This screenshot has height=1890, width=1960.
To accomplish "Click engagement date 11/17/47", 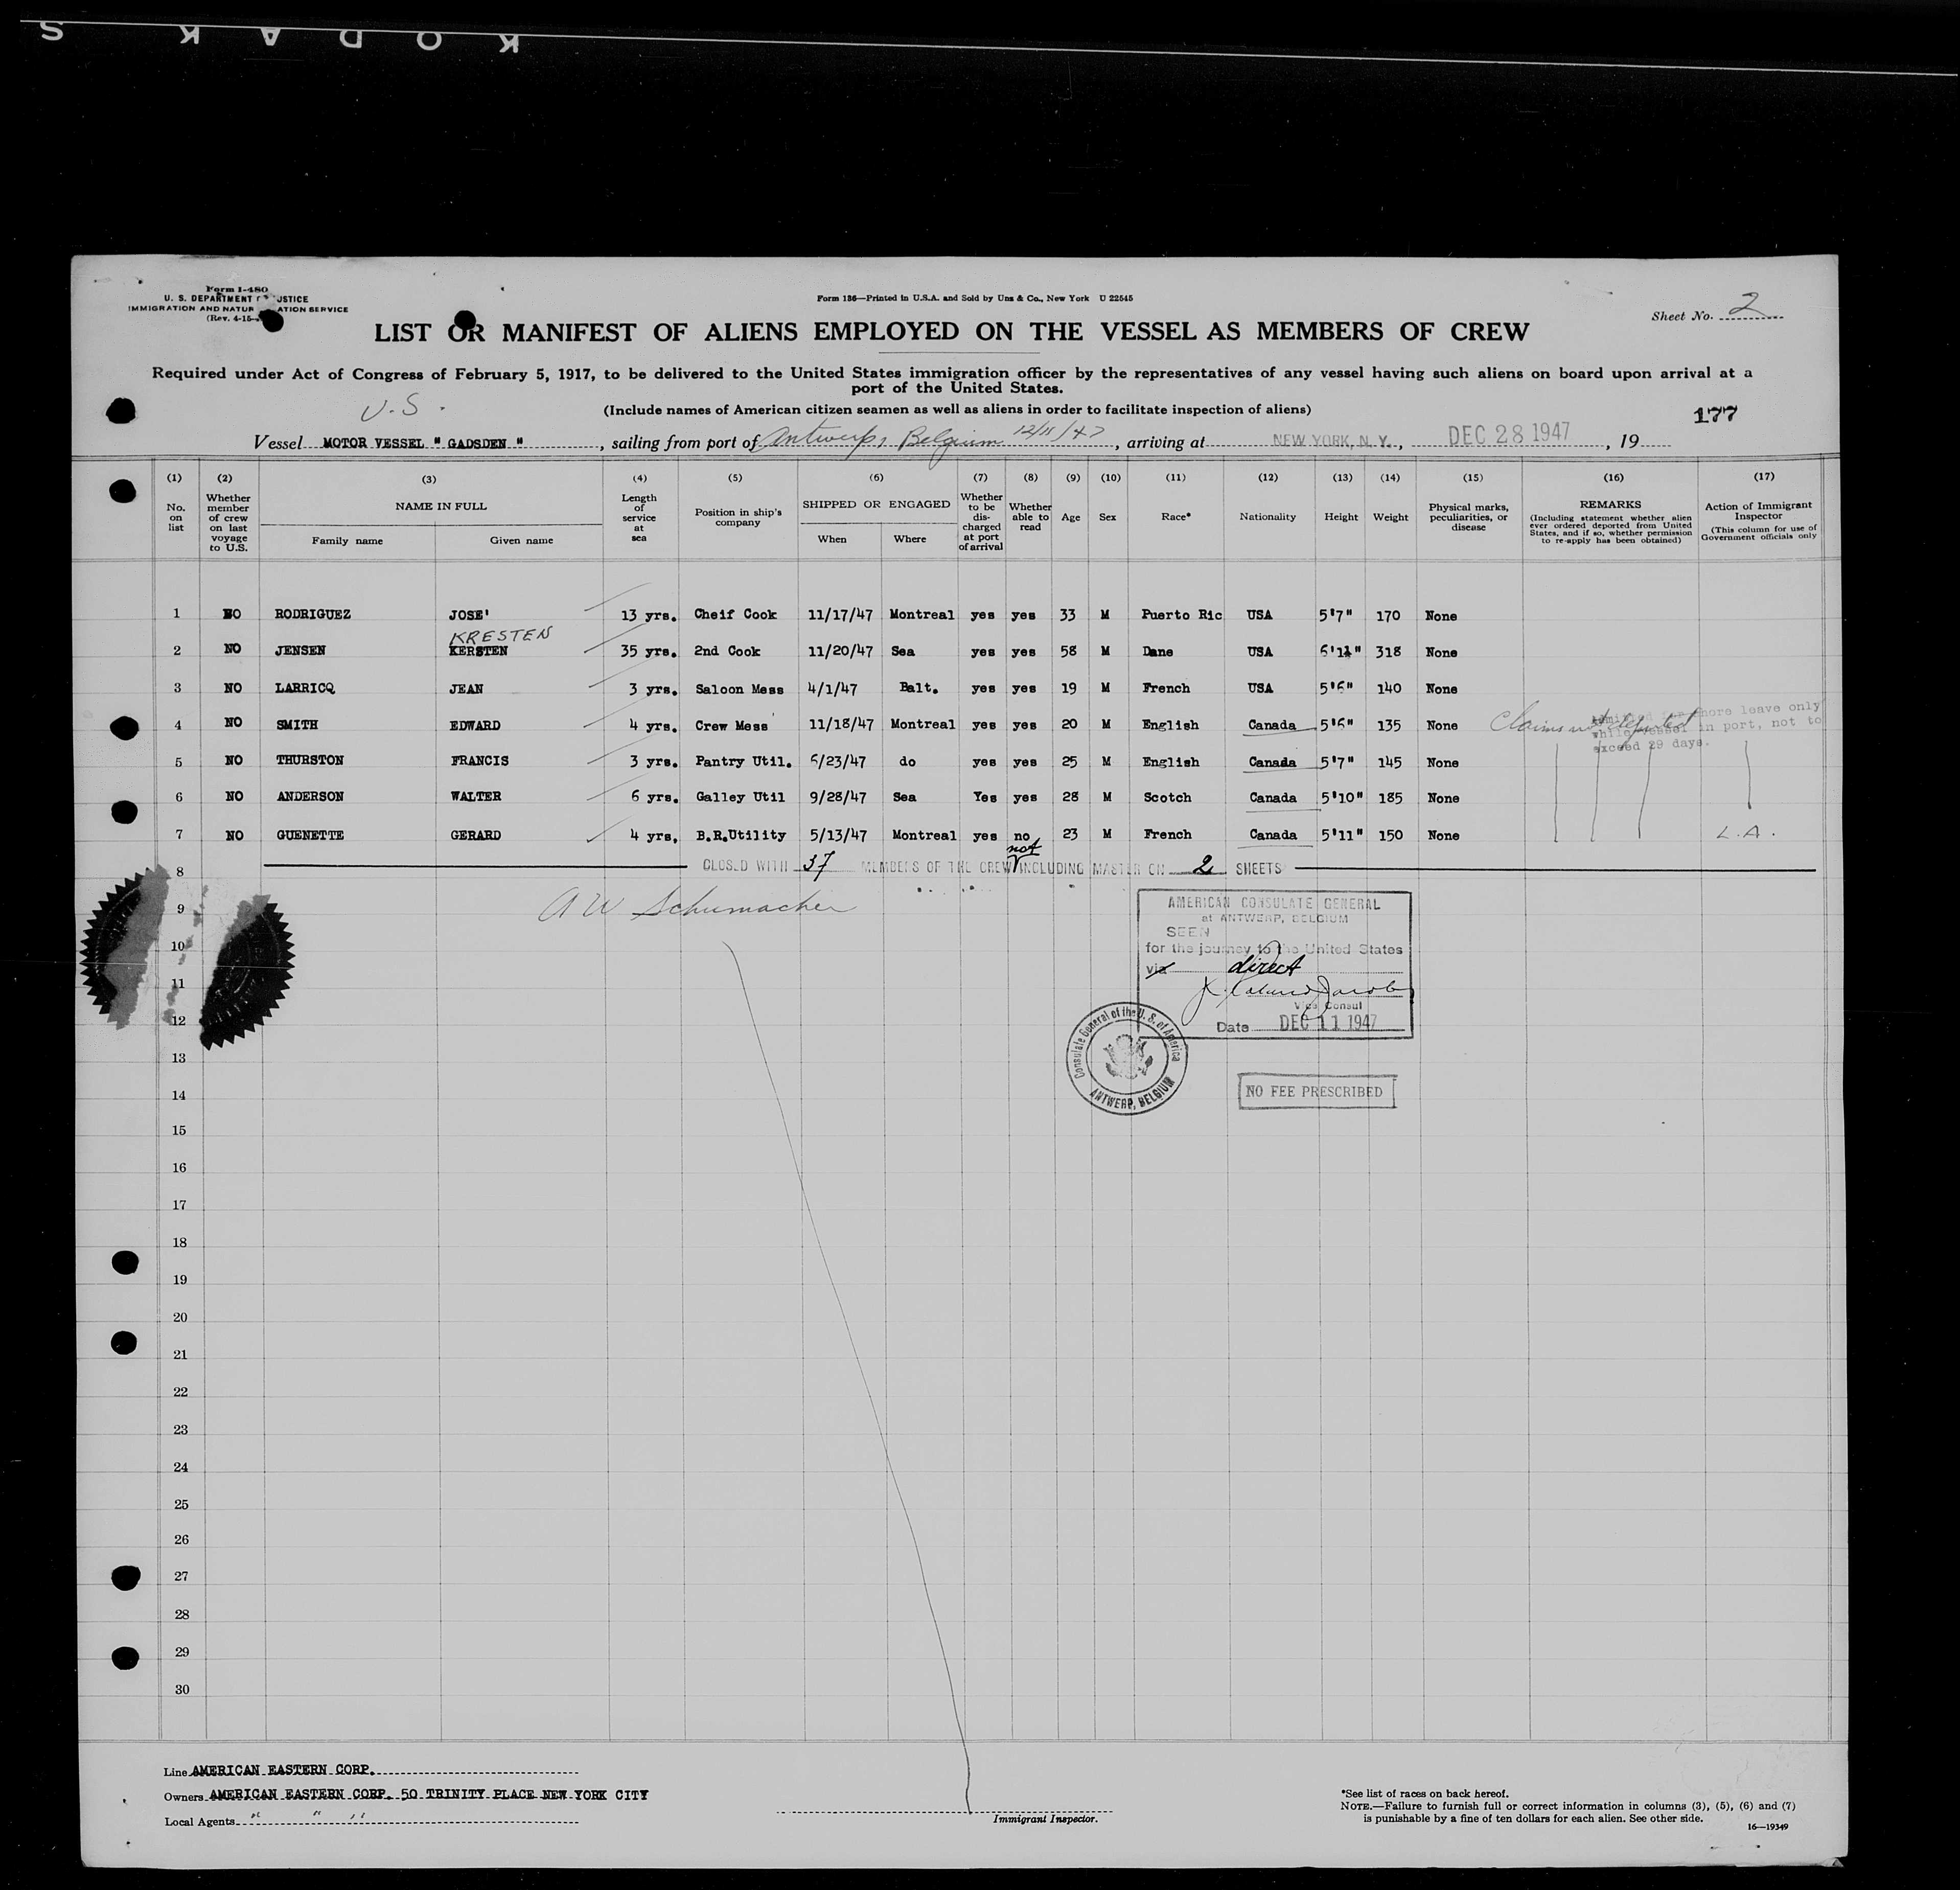I will (x=841, y=614).
